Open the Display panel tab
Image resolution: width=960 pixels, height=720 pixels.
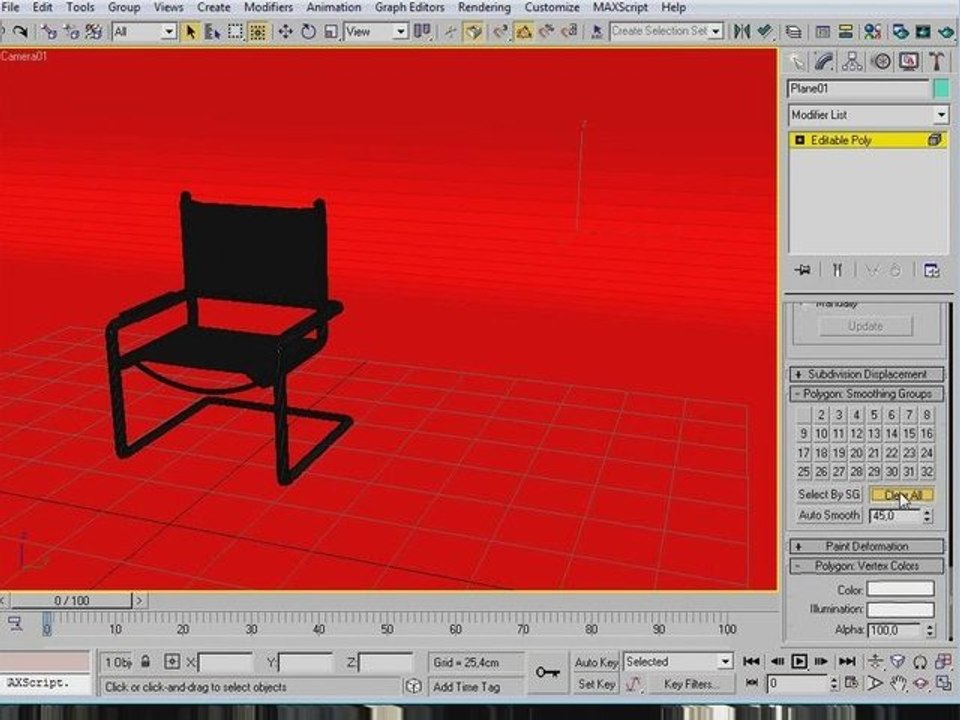pyautogui.click(x=909, y=62)
